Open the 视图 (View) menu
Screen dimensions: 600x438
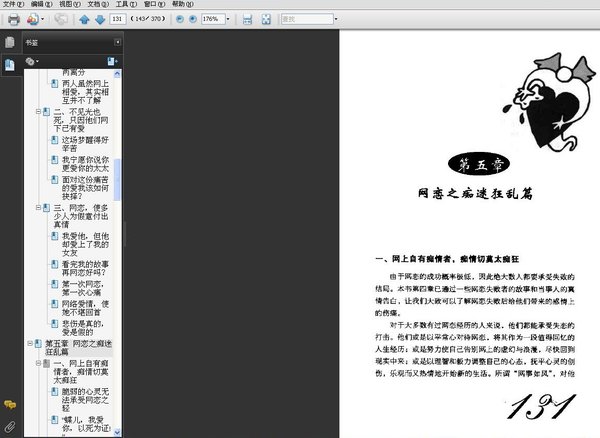(70, 4)
